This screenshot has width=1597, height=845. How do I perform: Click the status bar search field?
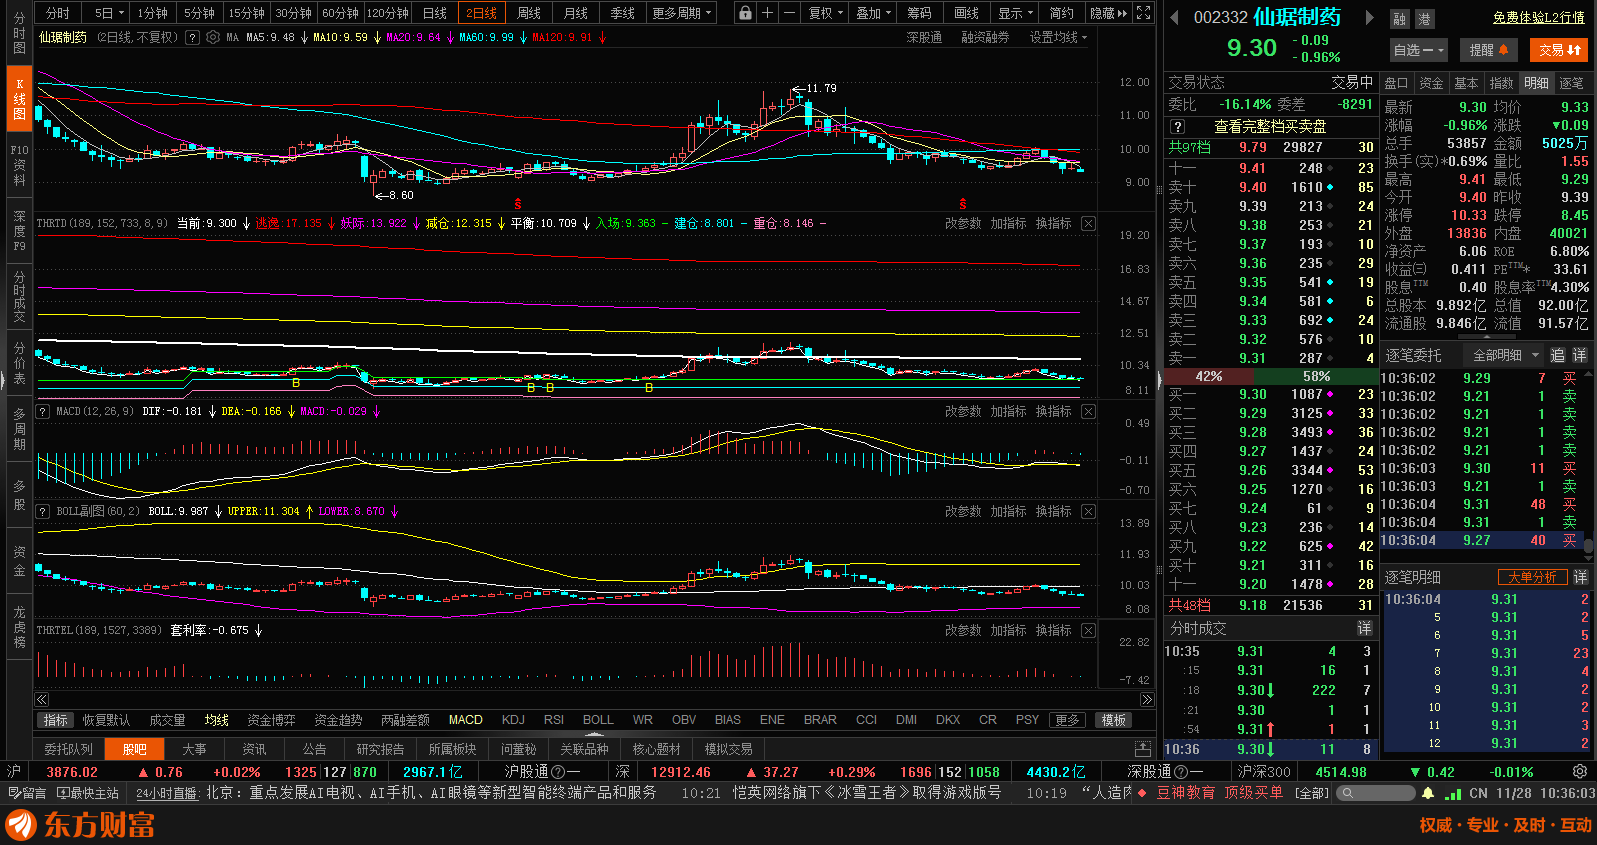click(1374, 793)
